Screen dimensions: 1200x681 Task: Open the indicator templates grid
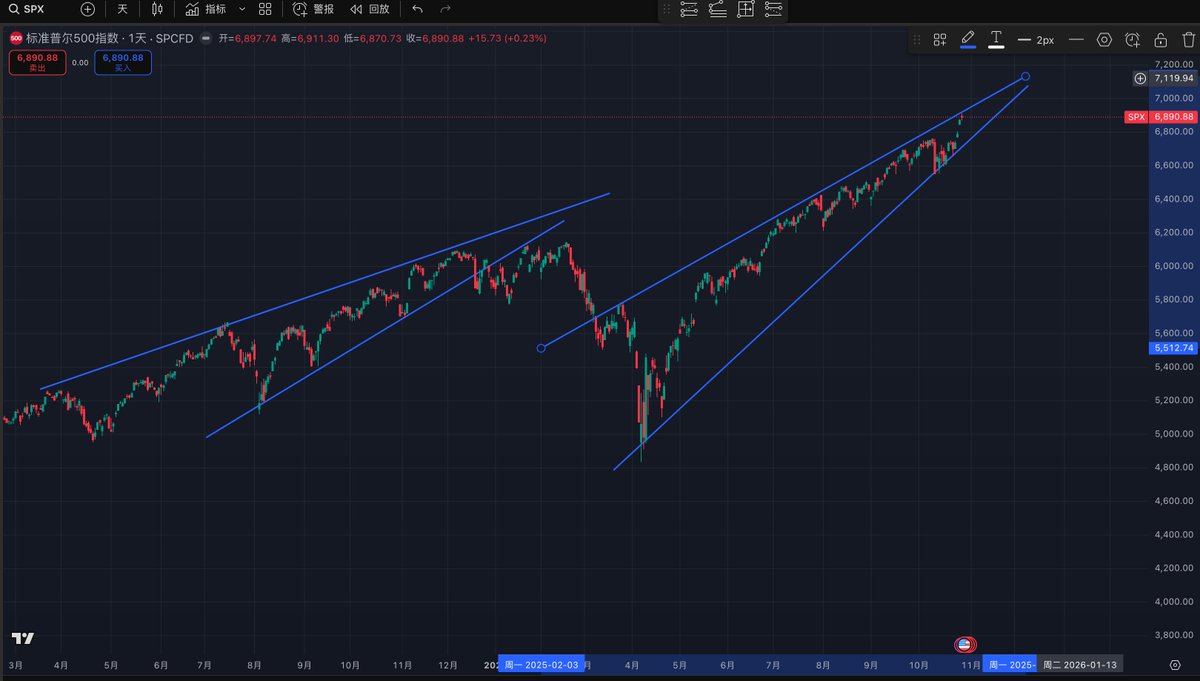[264, 9]
